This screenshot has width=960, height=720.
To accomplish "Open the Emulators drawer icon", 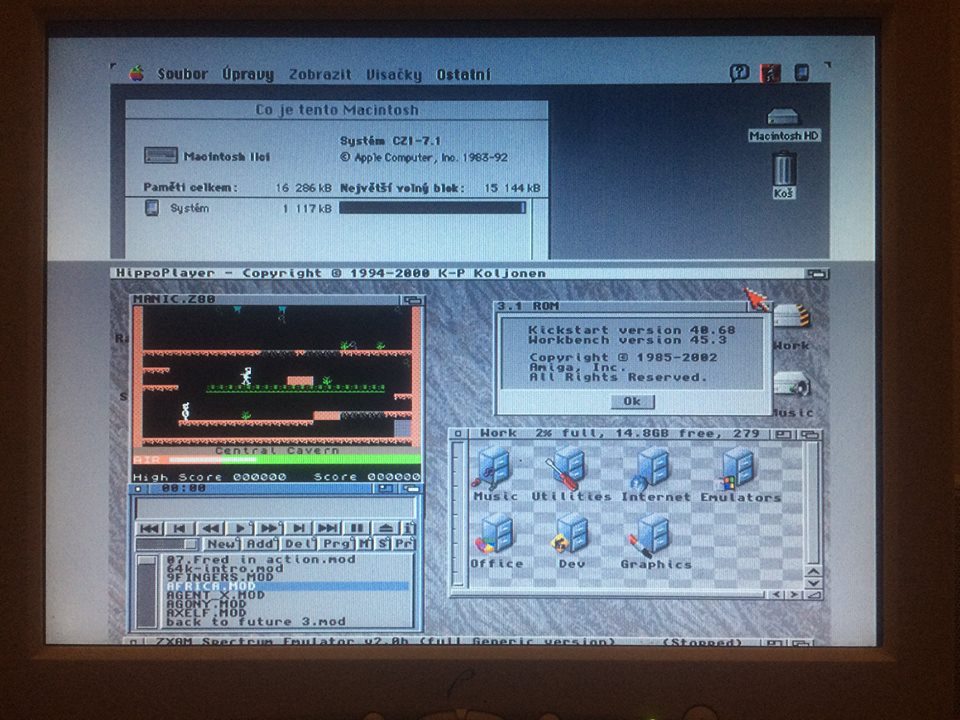I will (x=740, y=468).
